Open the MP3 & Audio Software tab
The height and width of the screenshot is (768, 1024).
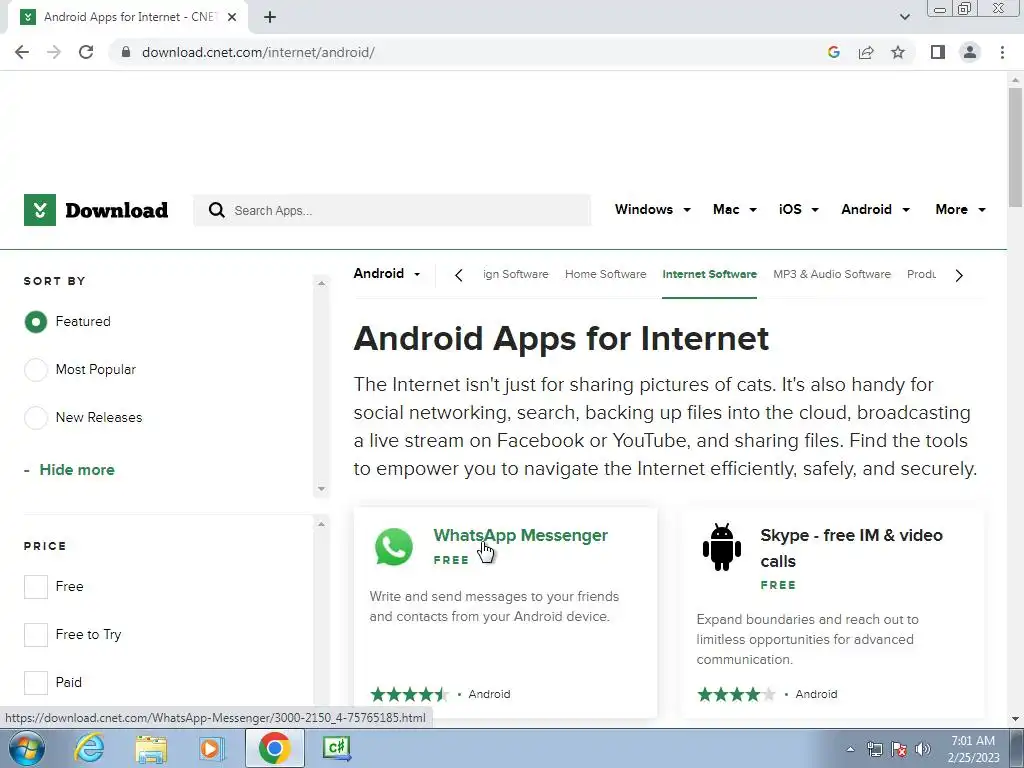pos(832,274)
